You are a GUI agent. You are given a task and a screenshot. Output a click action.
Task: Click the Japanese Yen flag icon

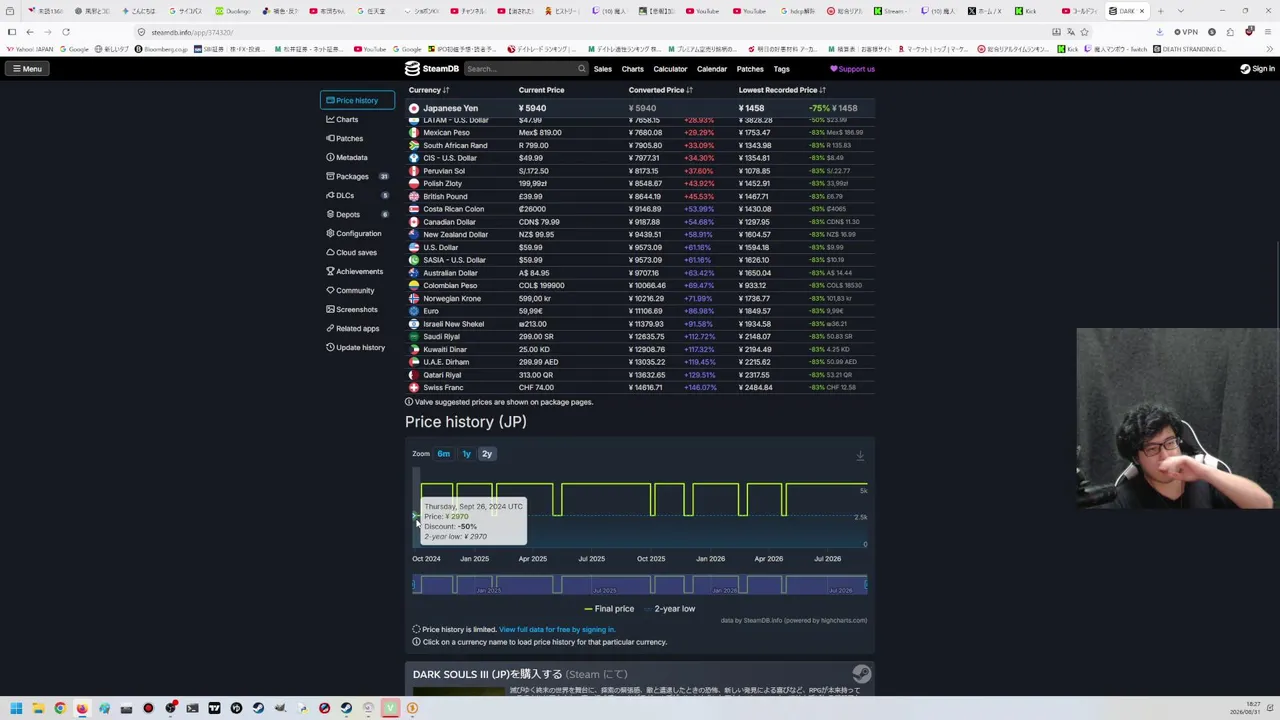tap(414, 108)
